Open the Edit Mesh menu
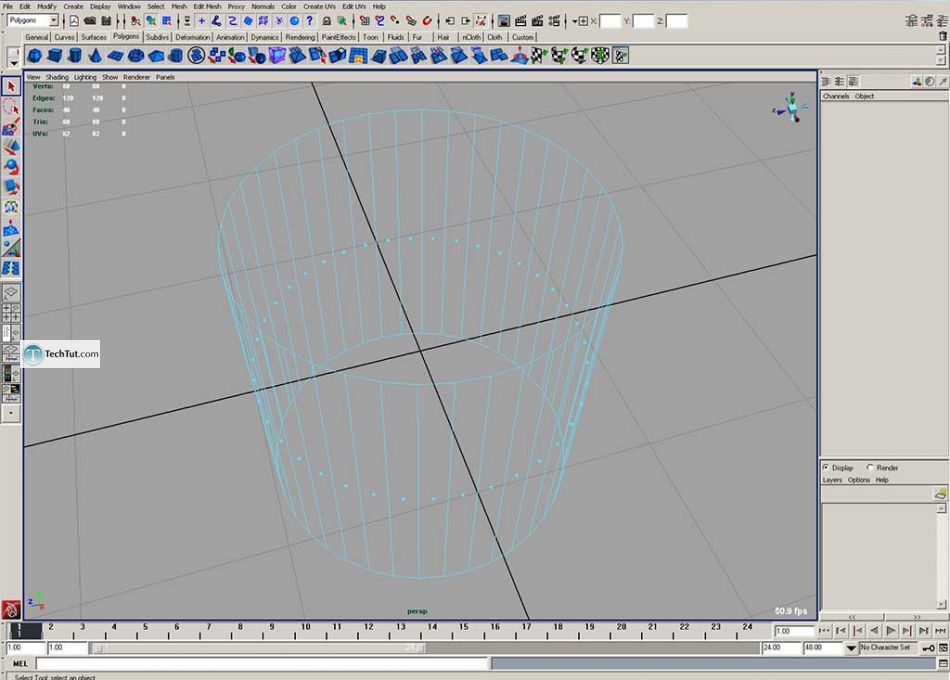 tap(207, 6)
